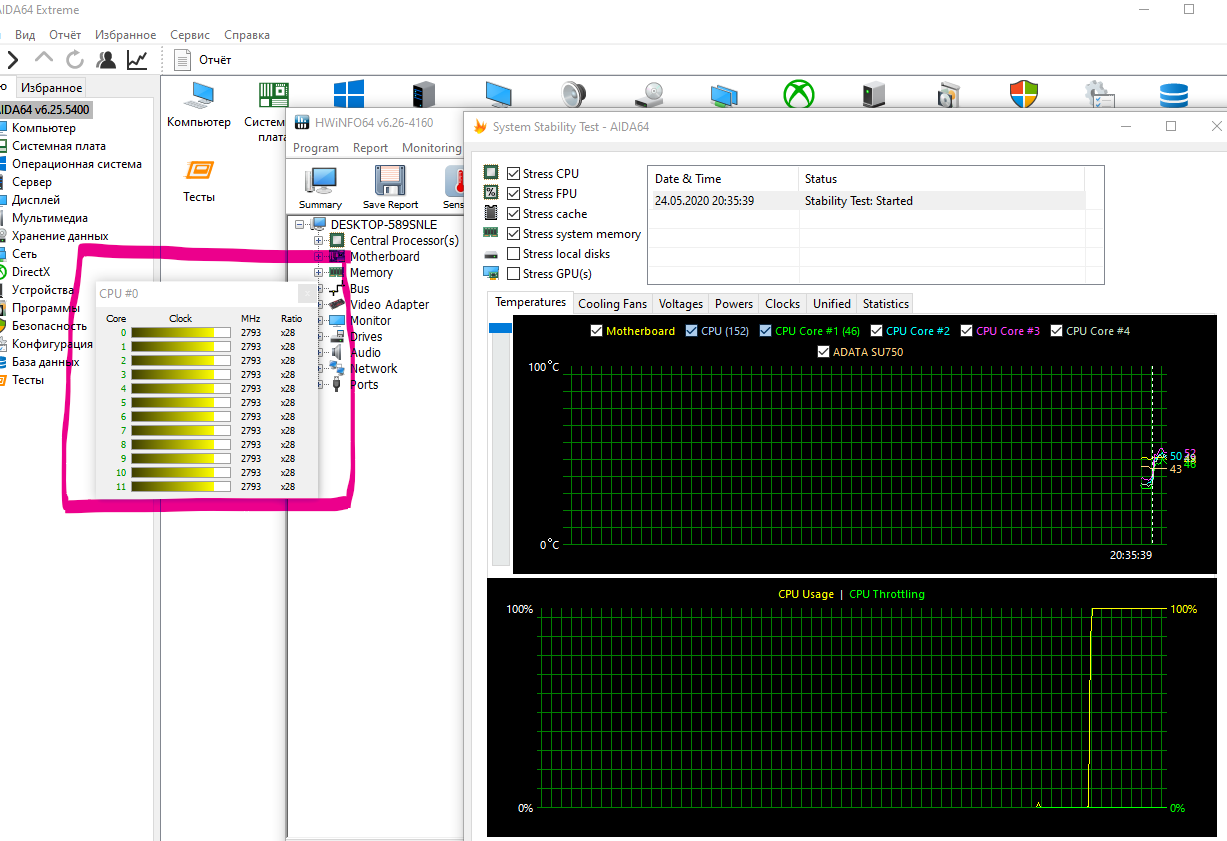Open the dark server tower icon
1227x841 pixels.
click(x=424, y=95)
